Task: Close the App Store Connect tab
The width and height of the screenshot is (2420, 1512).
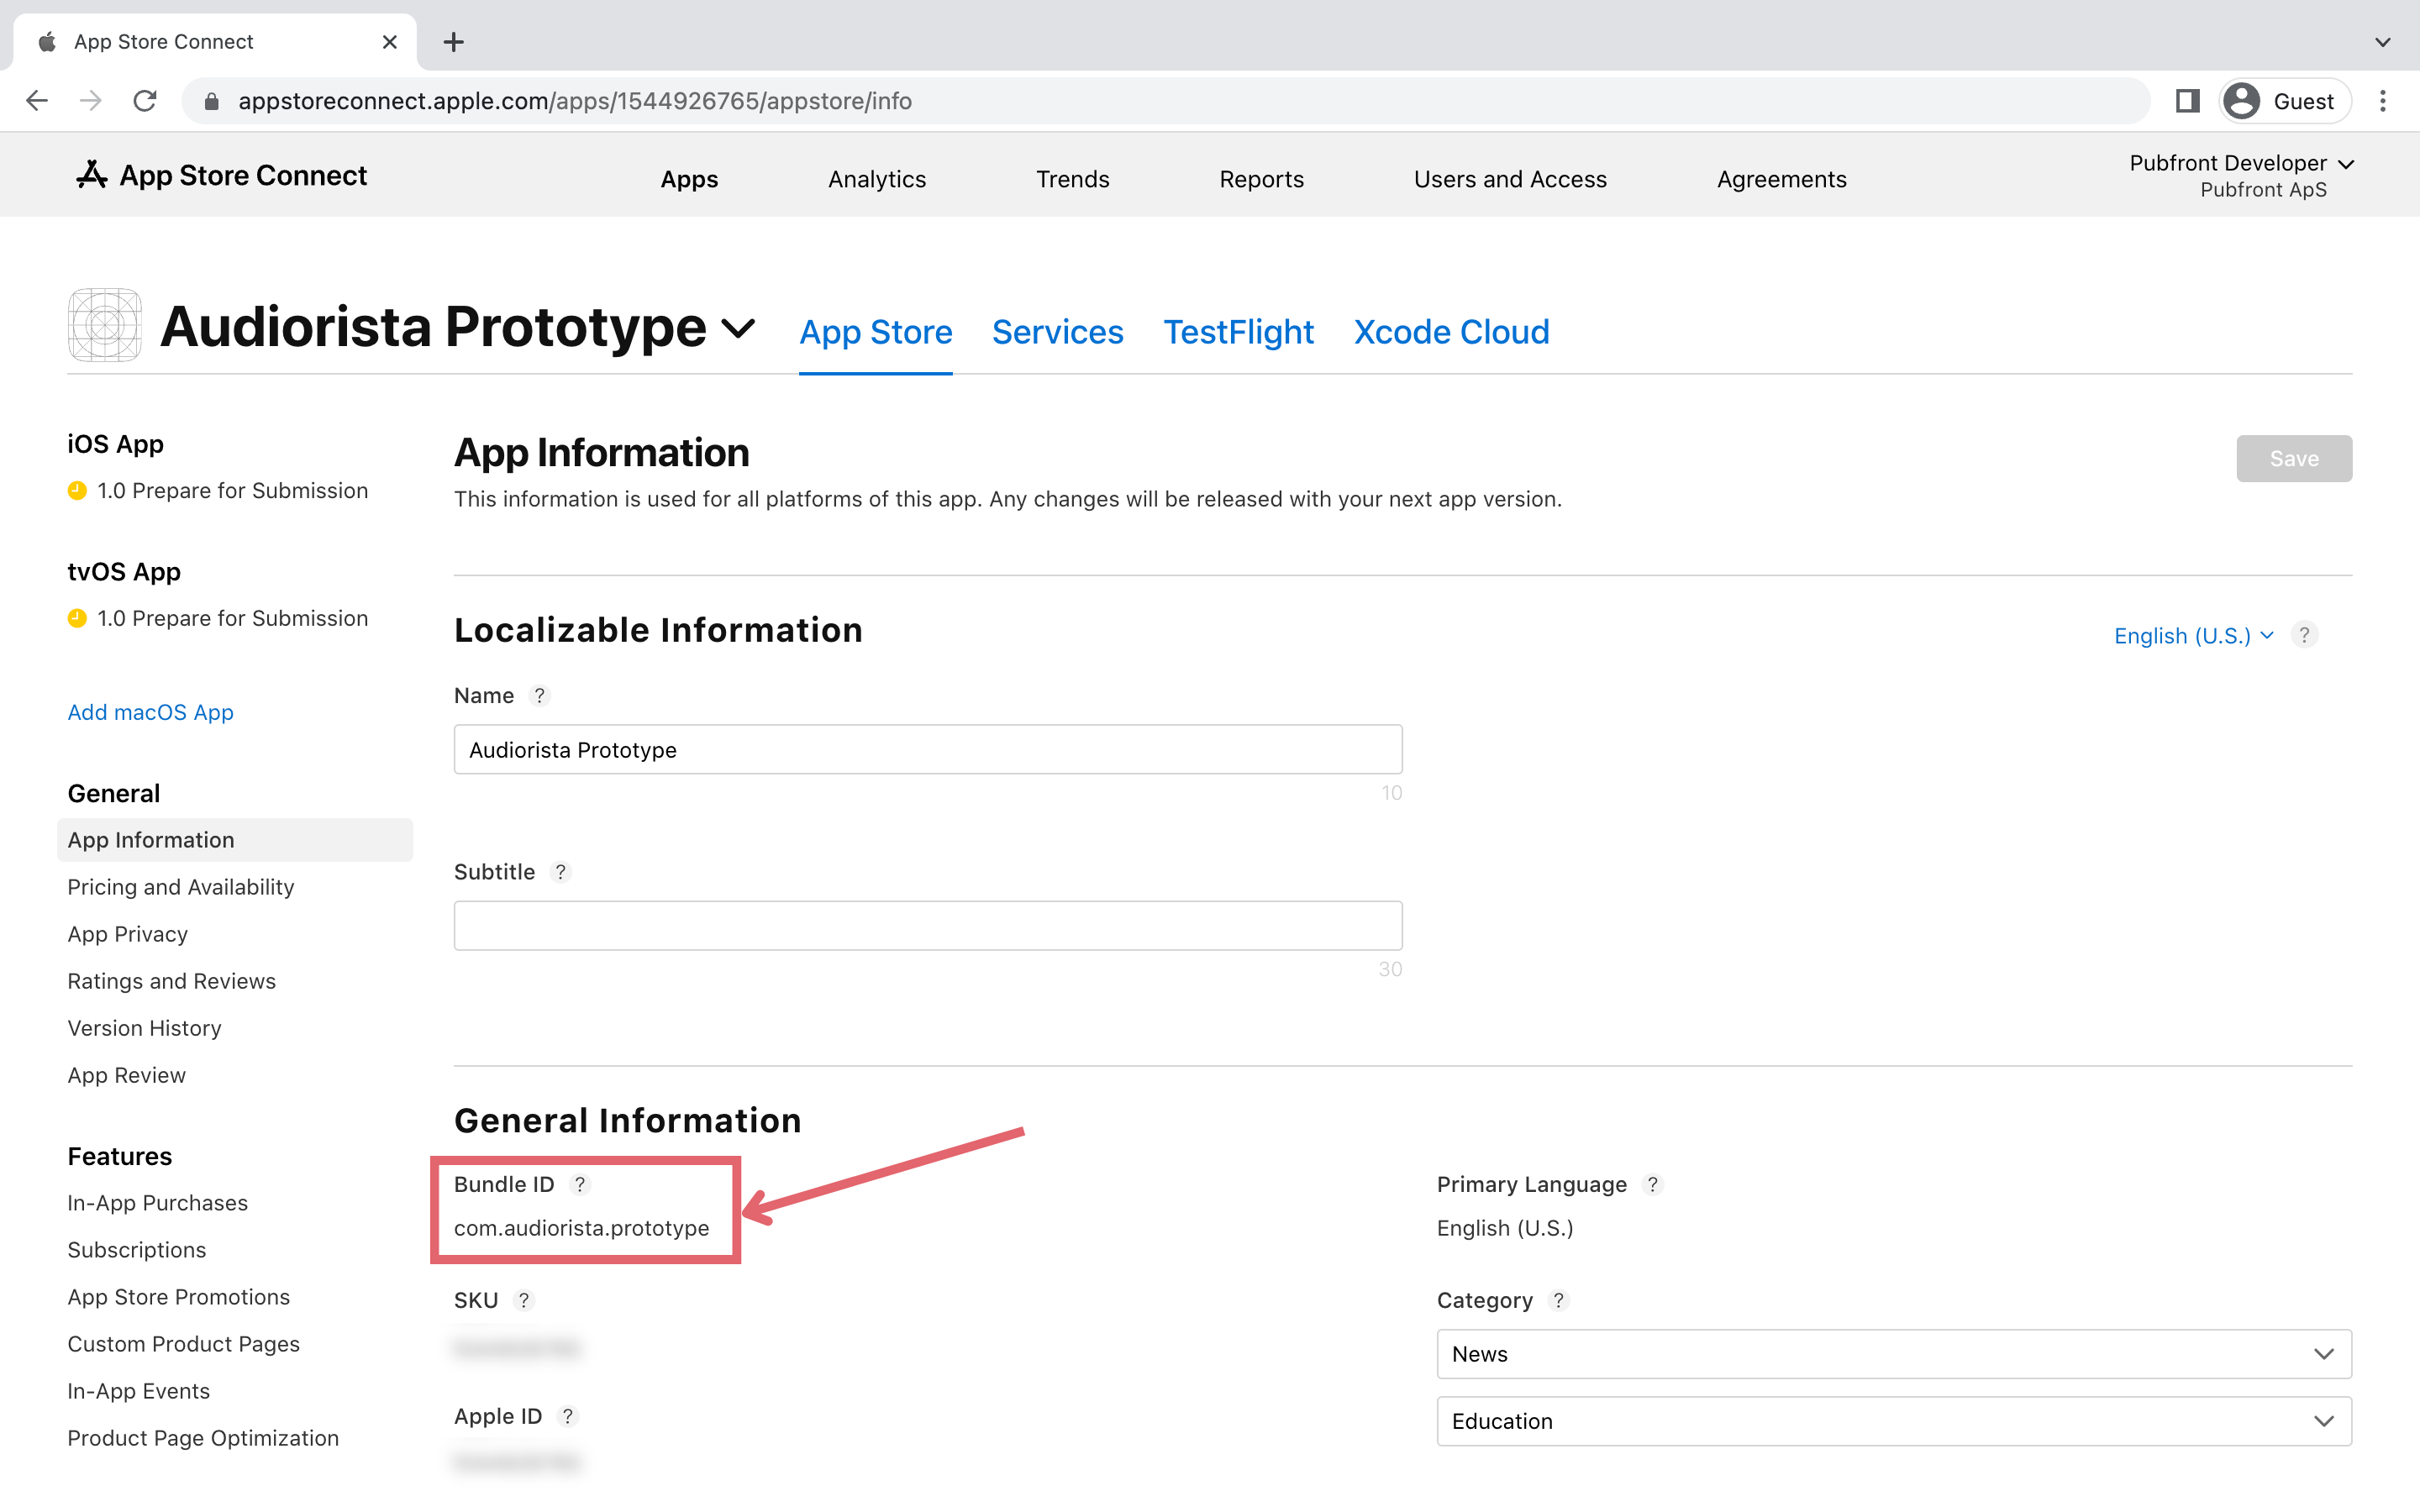Action: tap(390, 42)
